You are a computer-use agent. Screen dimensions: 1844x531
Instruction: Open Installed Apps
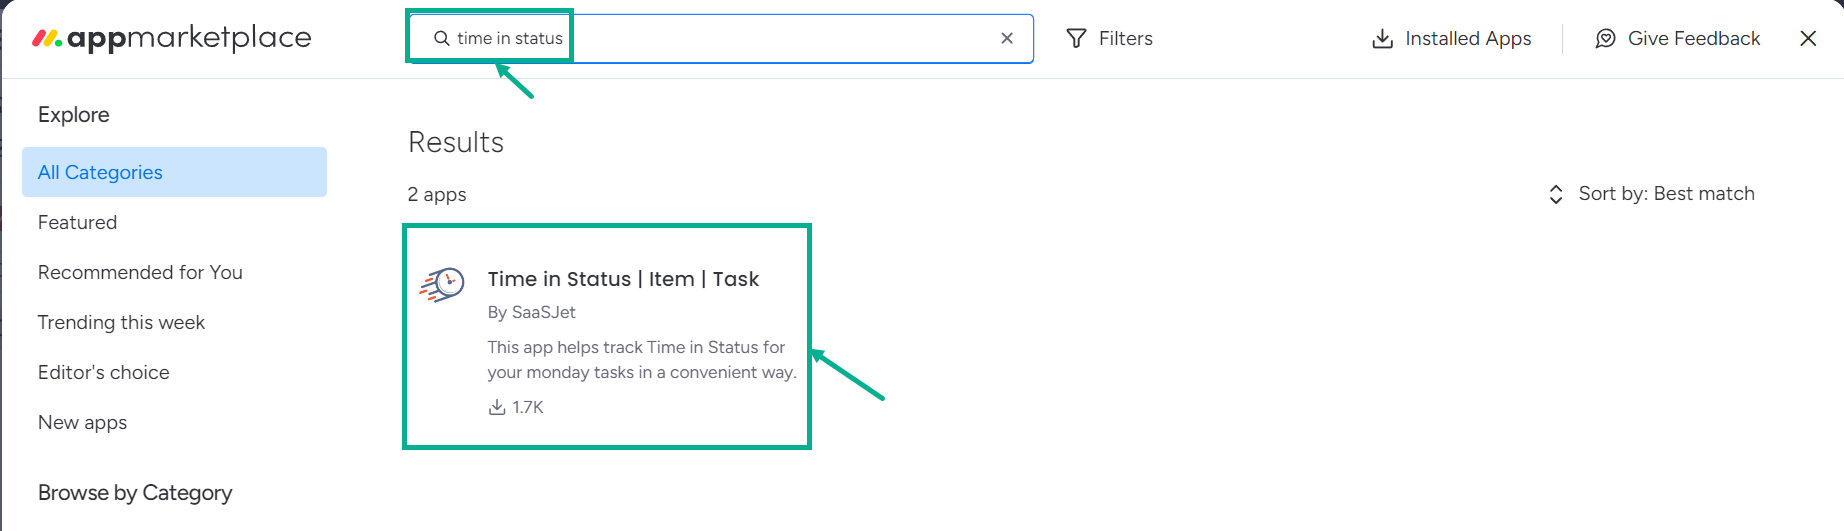(x=1452, y=38)
